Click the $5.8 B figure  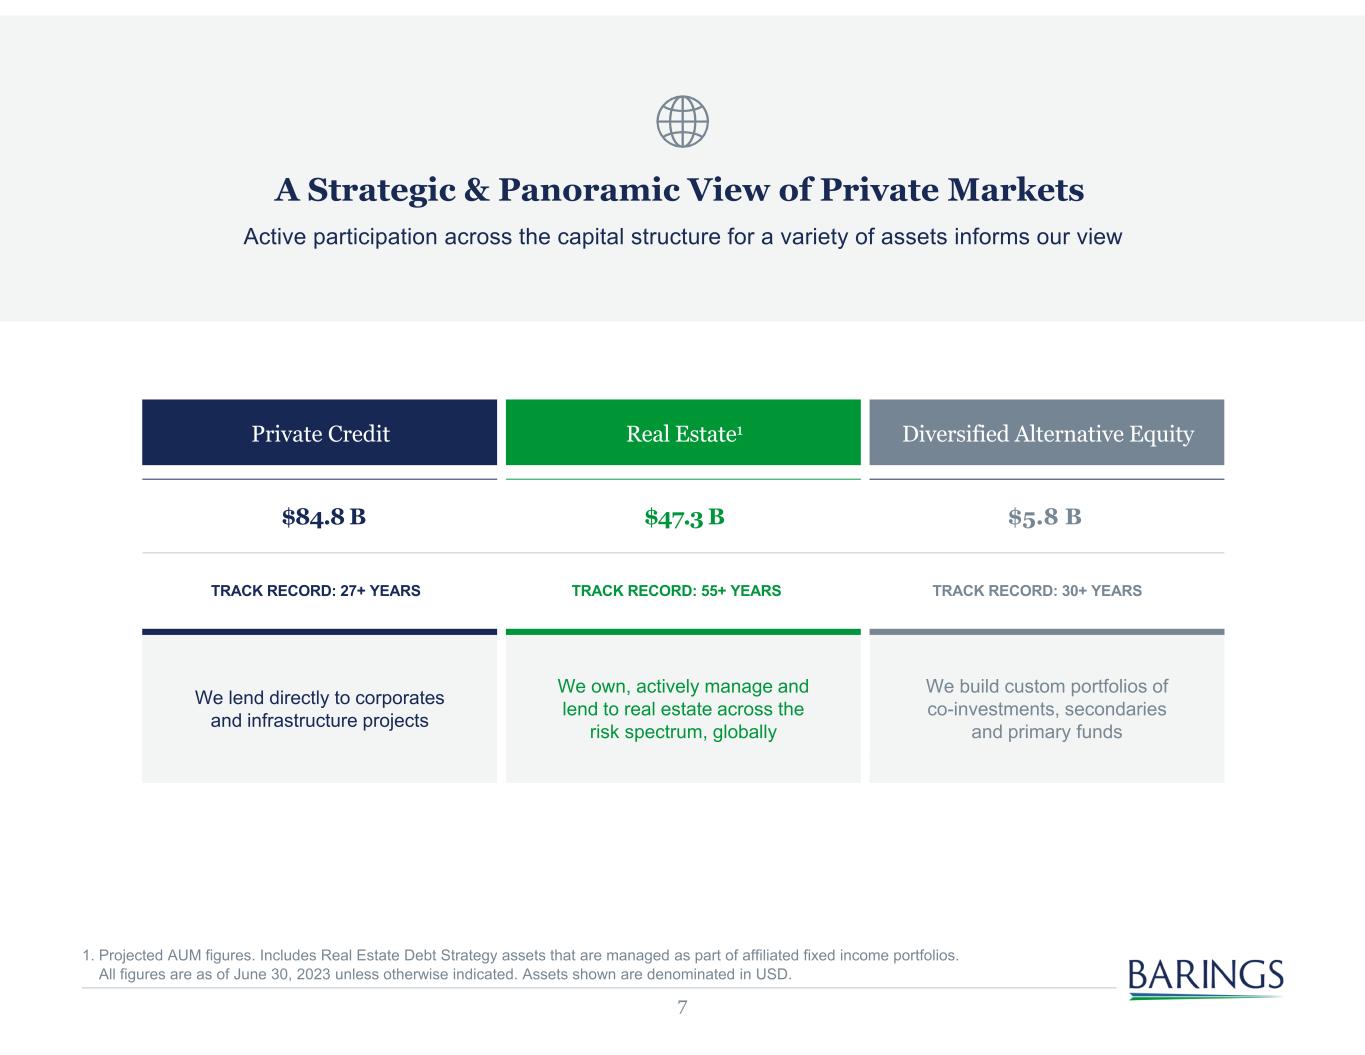[1045, 517]
